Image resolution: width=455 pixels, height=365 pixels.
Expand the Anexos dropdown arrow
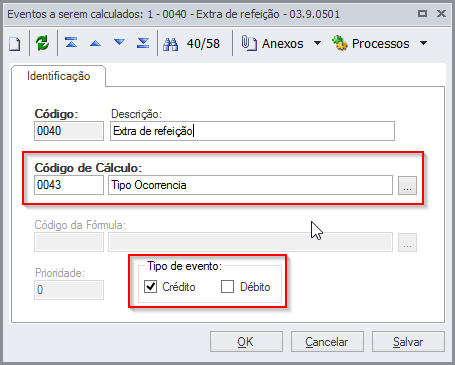tap(318, 43)
